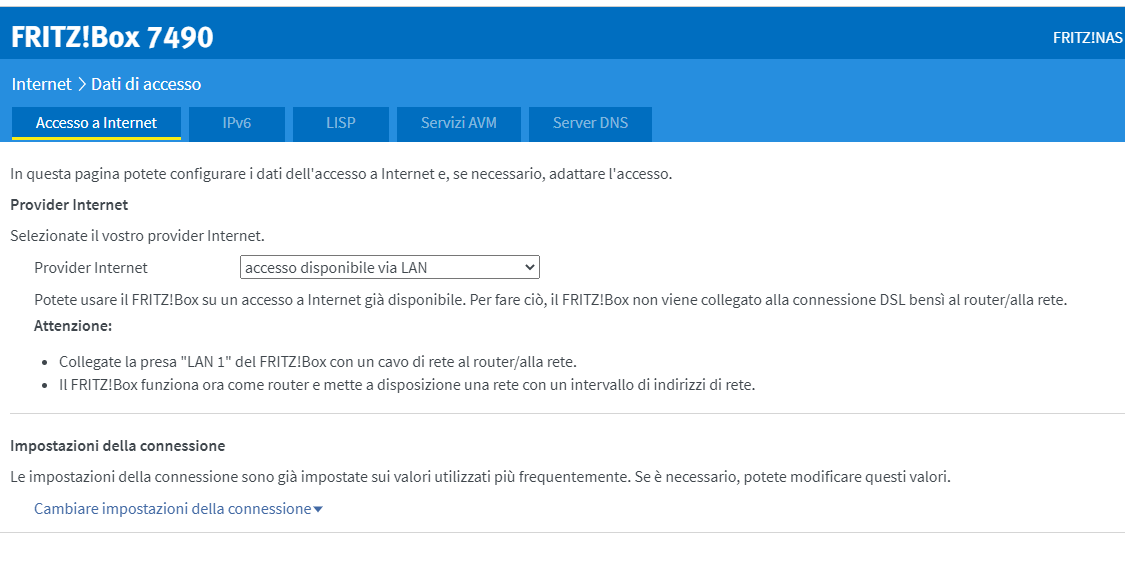Click the 'In questa pagina potete configurare' intro
Screen dimensions: 1125x576
[341, 174]
